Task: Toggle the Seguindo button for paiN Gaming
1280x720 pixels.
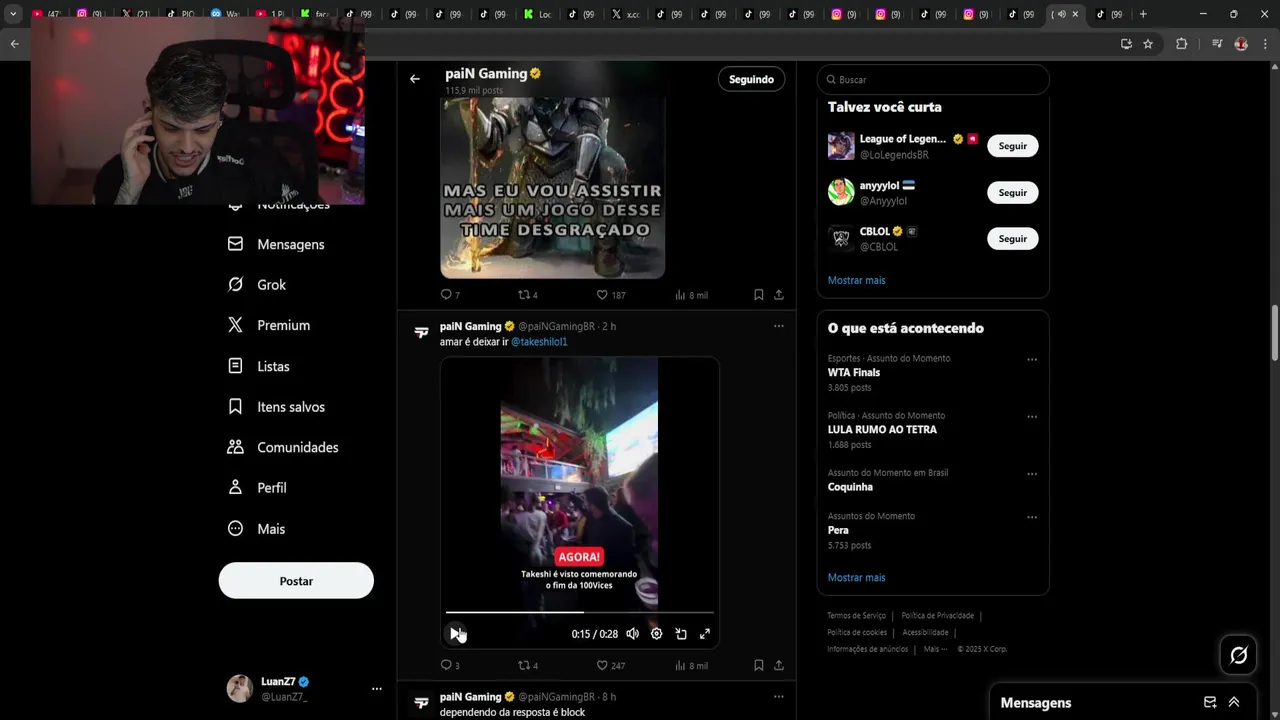Action: pyautogui.click(x=751, y=79)
